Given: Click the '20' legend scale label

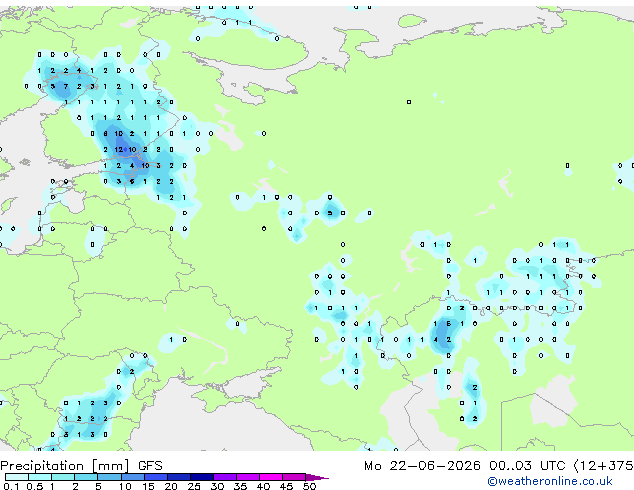Looking at the screenshot, I should coord(171,486).
